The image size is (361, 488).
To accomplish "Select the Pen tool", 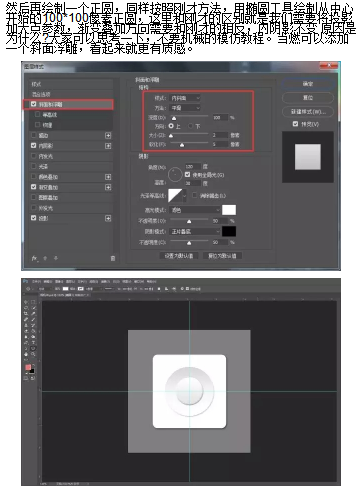I will coord(26,343).
